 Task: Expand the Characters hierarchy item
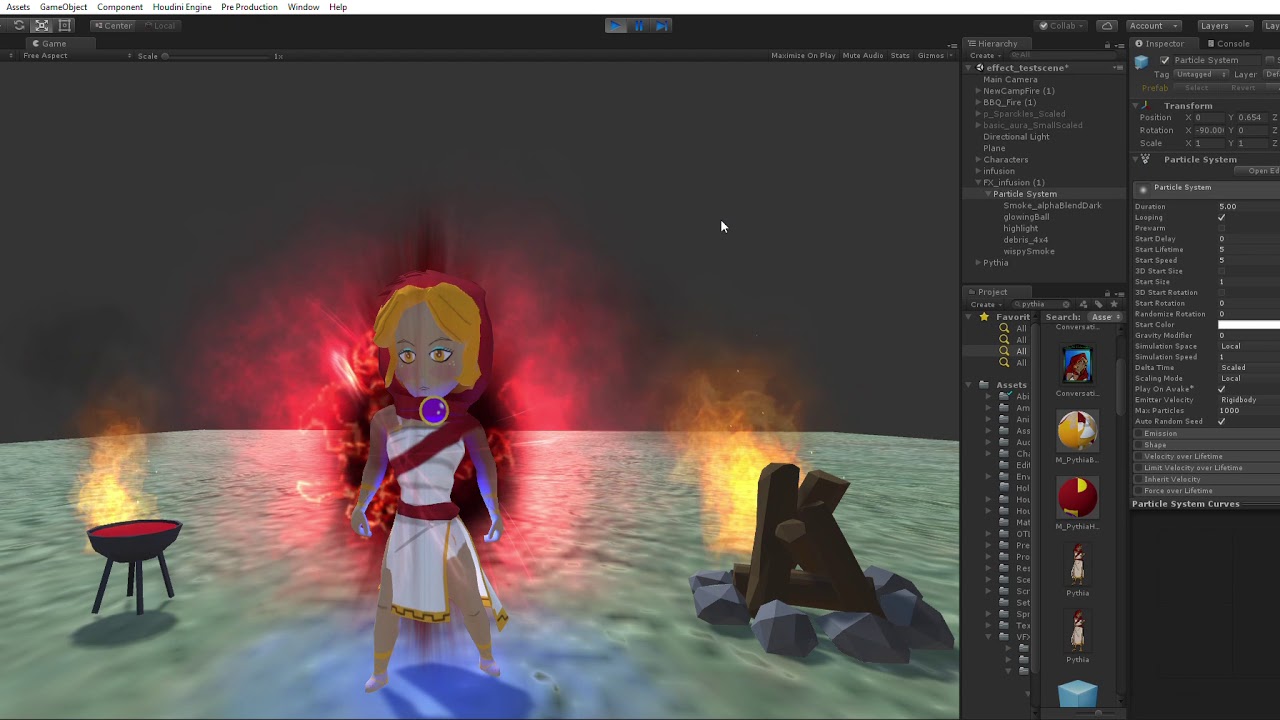978,160
